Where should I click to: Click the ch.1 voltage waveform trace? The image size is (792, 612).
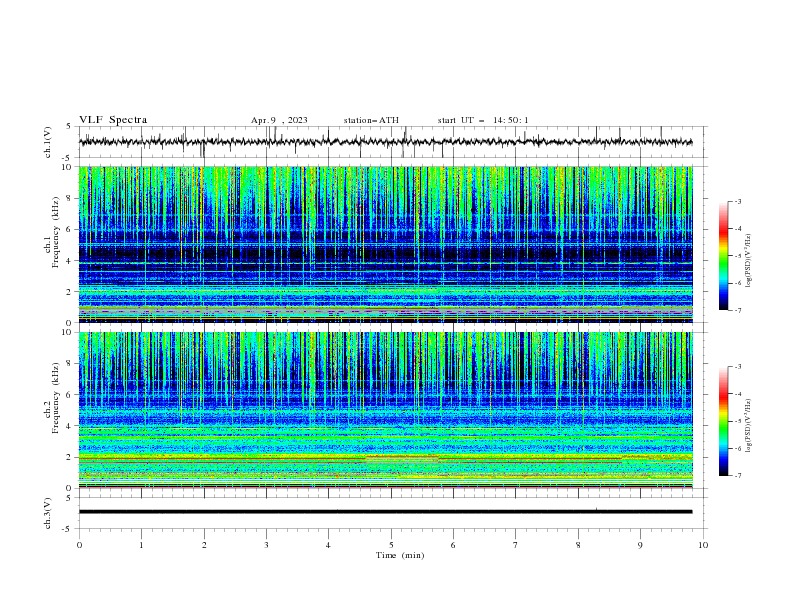pos(385,142)
